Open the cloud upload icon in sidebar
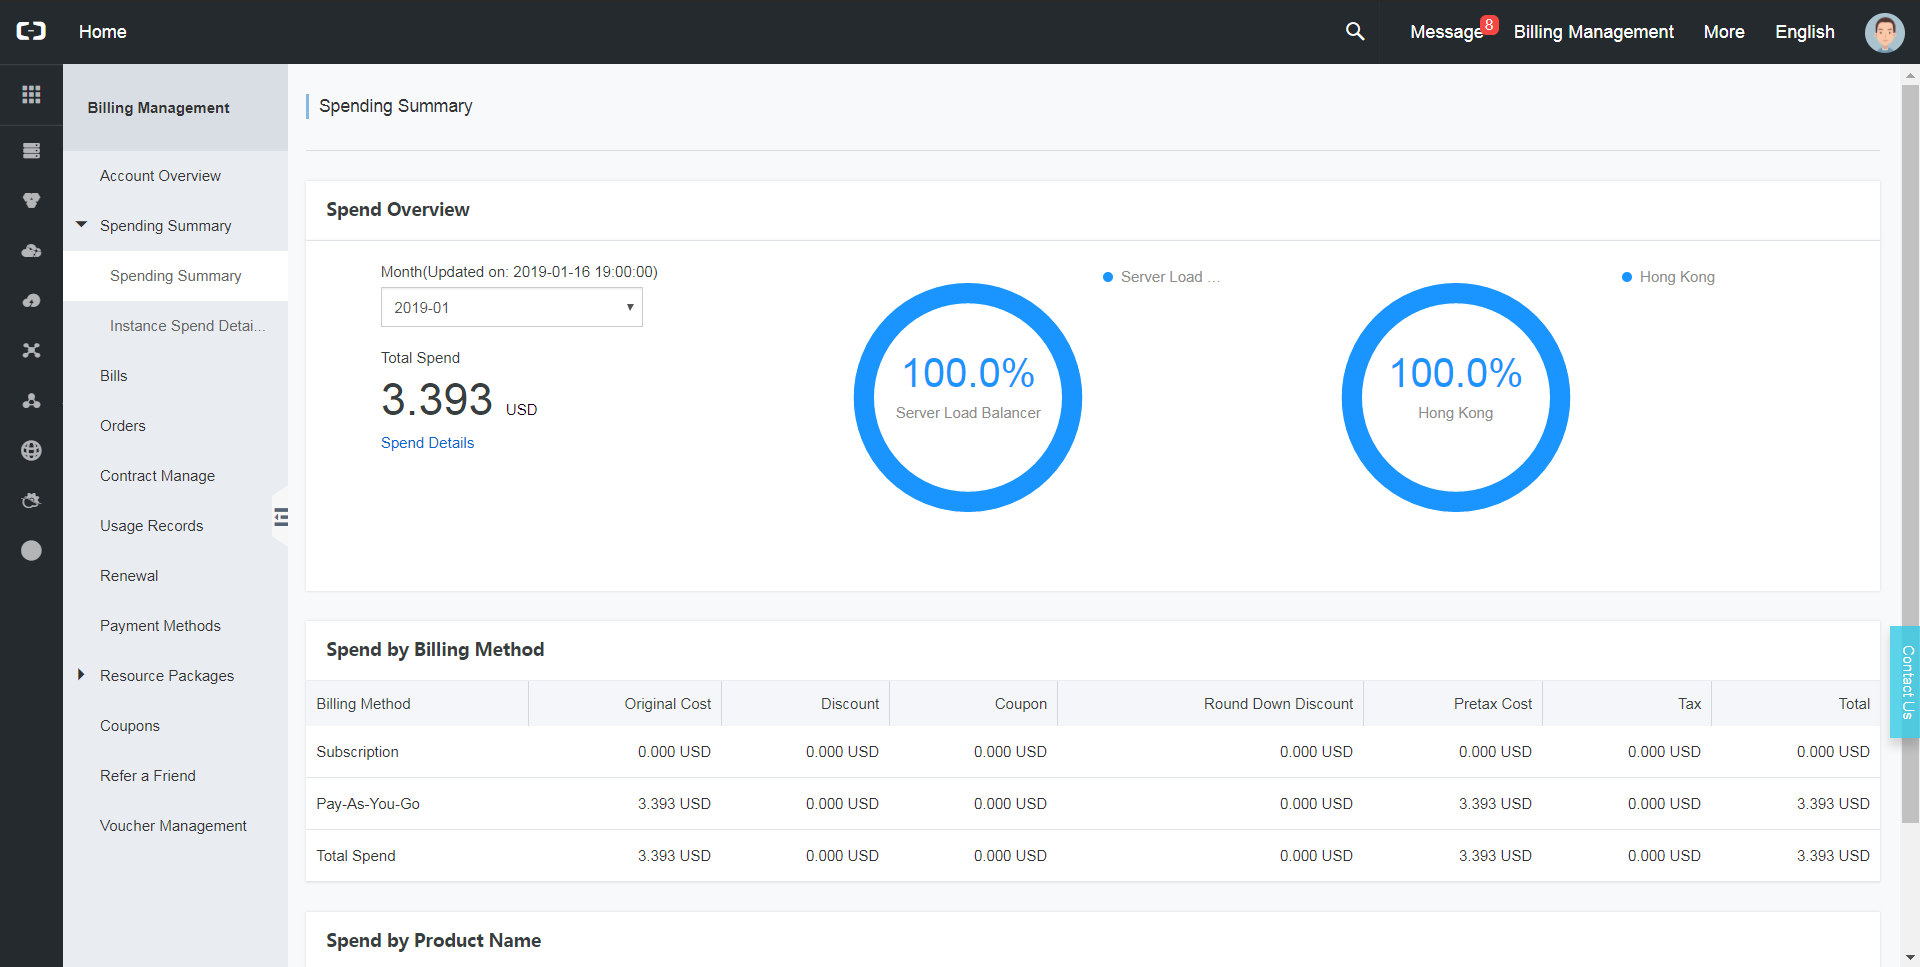The width and height of the screenshot is (1920, 967). [x=31, y=301]
